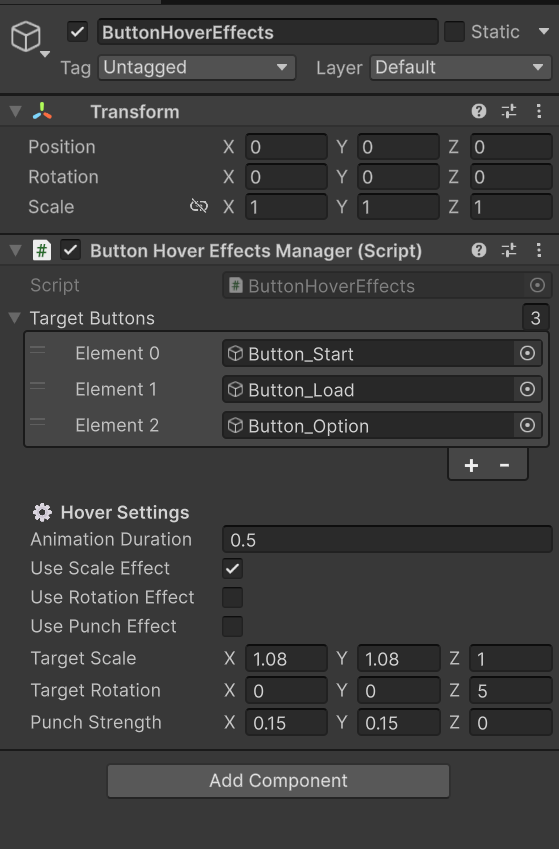This screenshot has width=559, height=849.
Task: Open the Layer dropdown showing Default
Action: [460, 68]
